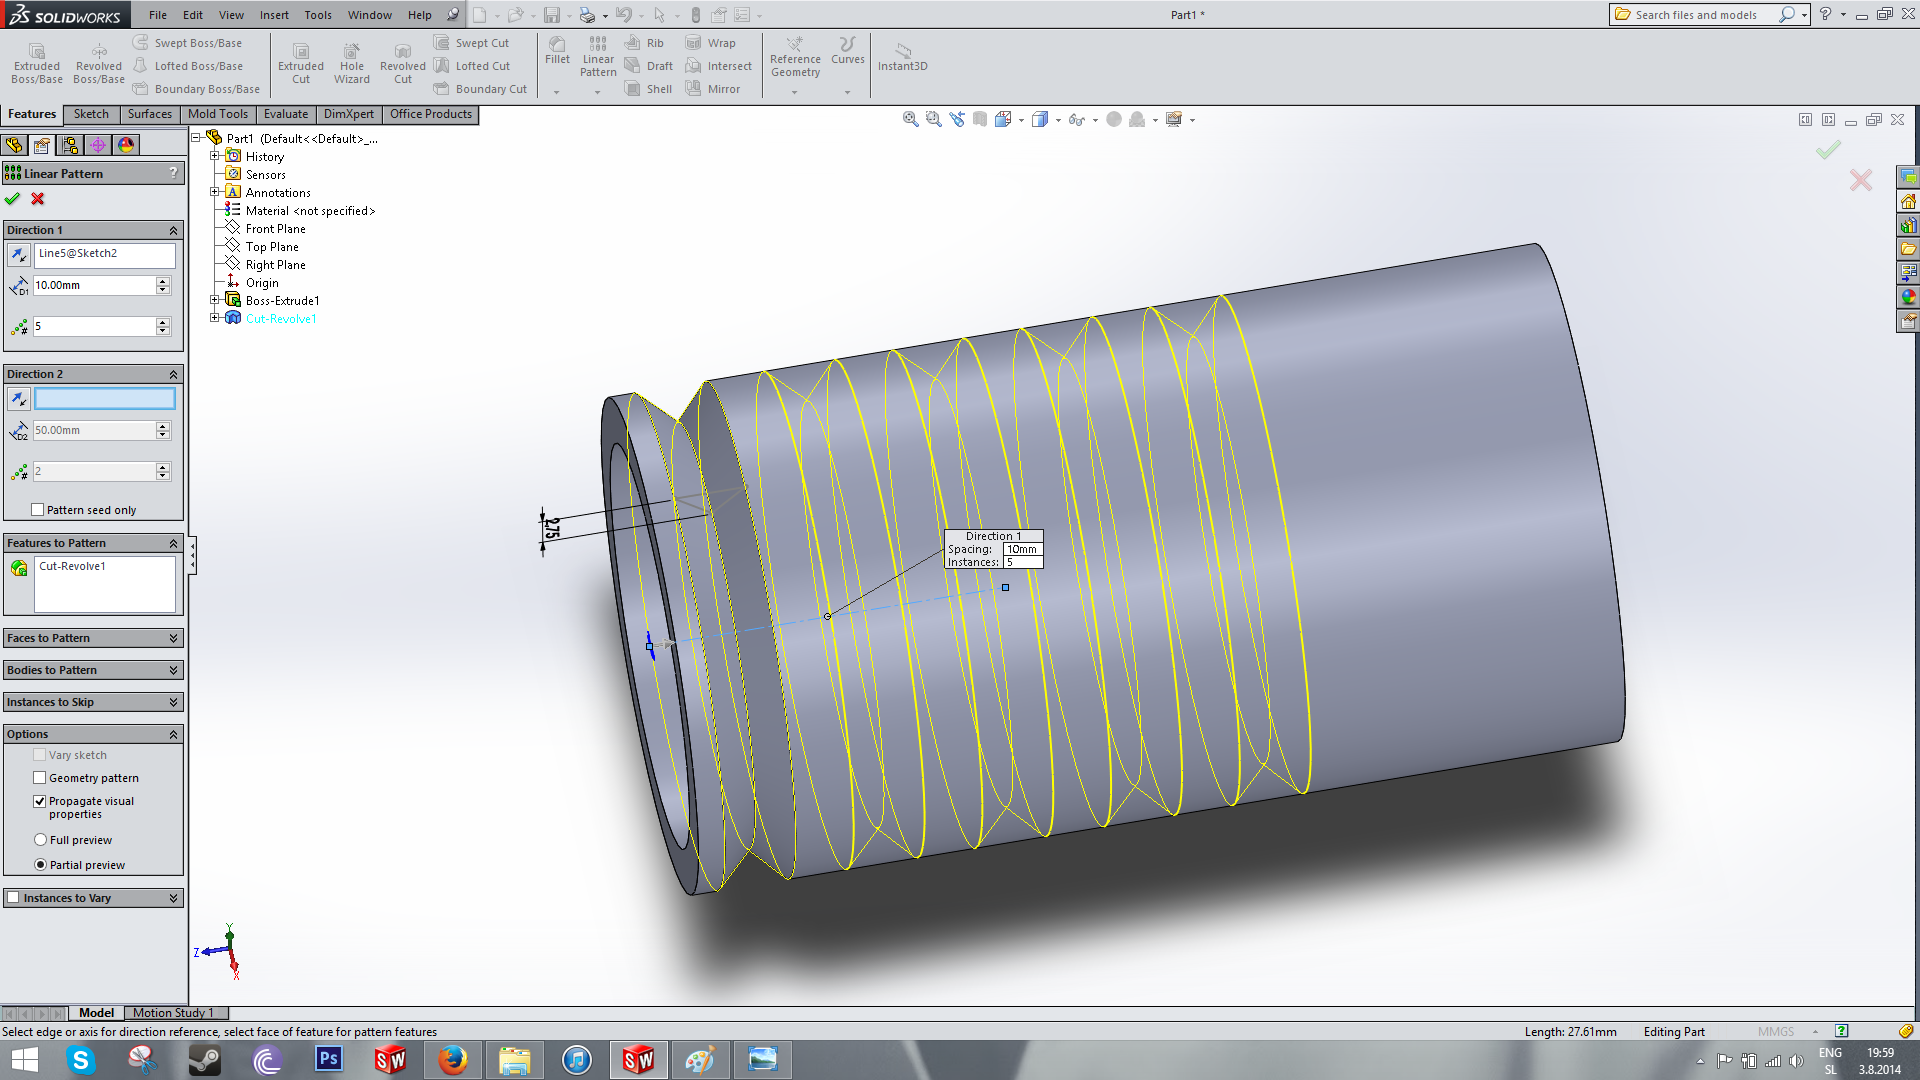Expand the History tree node
The width and height of the screenshot is (1920, 1080).
pyautogui.click(x=214, y=156)
